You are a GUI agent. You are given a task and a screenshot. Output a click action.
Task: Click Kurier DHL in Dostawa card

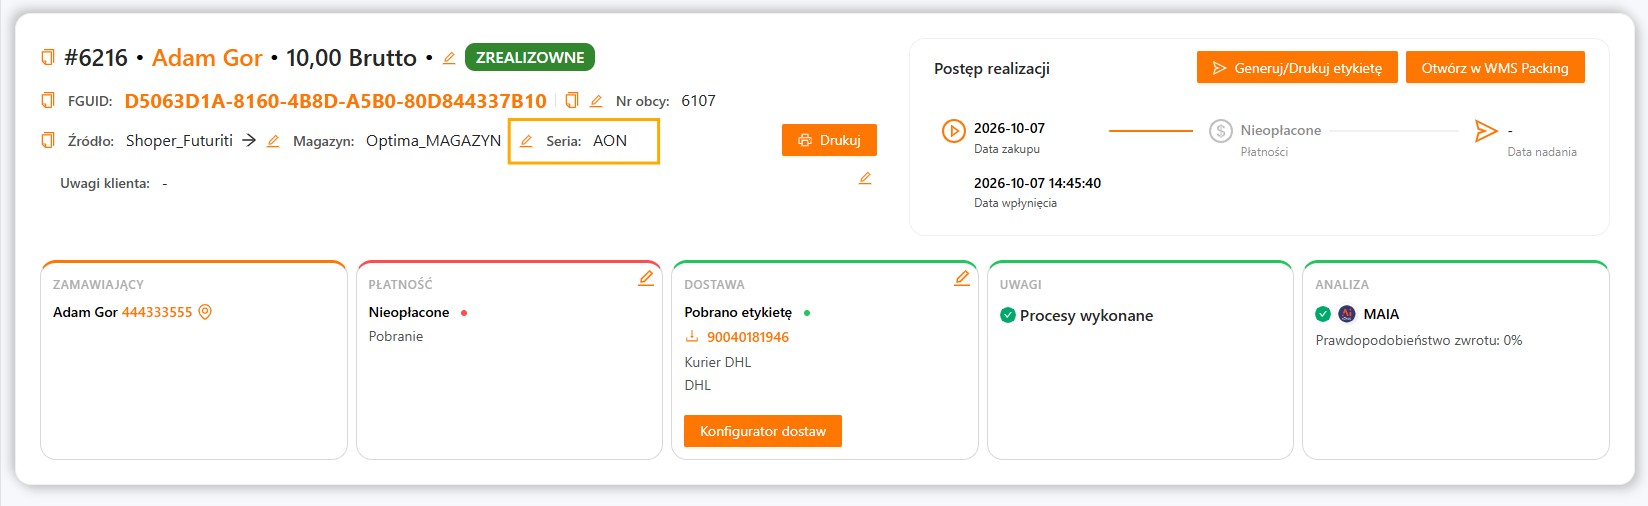click(718, 362)
